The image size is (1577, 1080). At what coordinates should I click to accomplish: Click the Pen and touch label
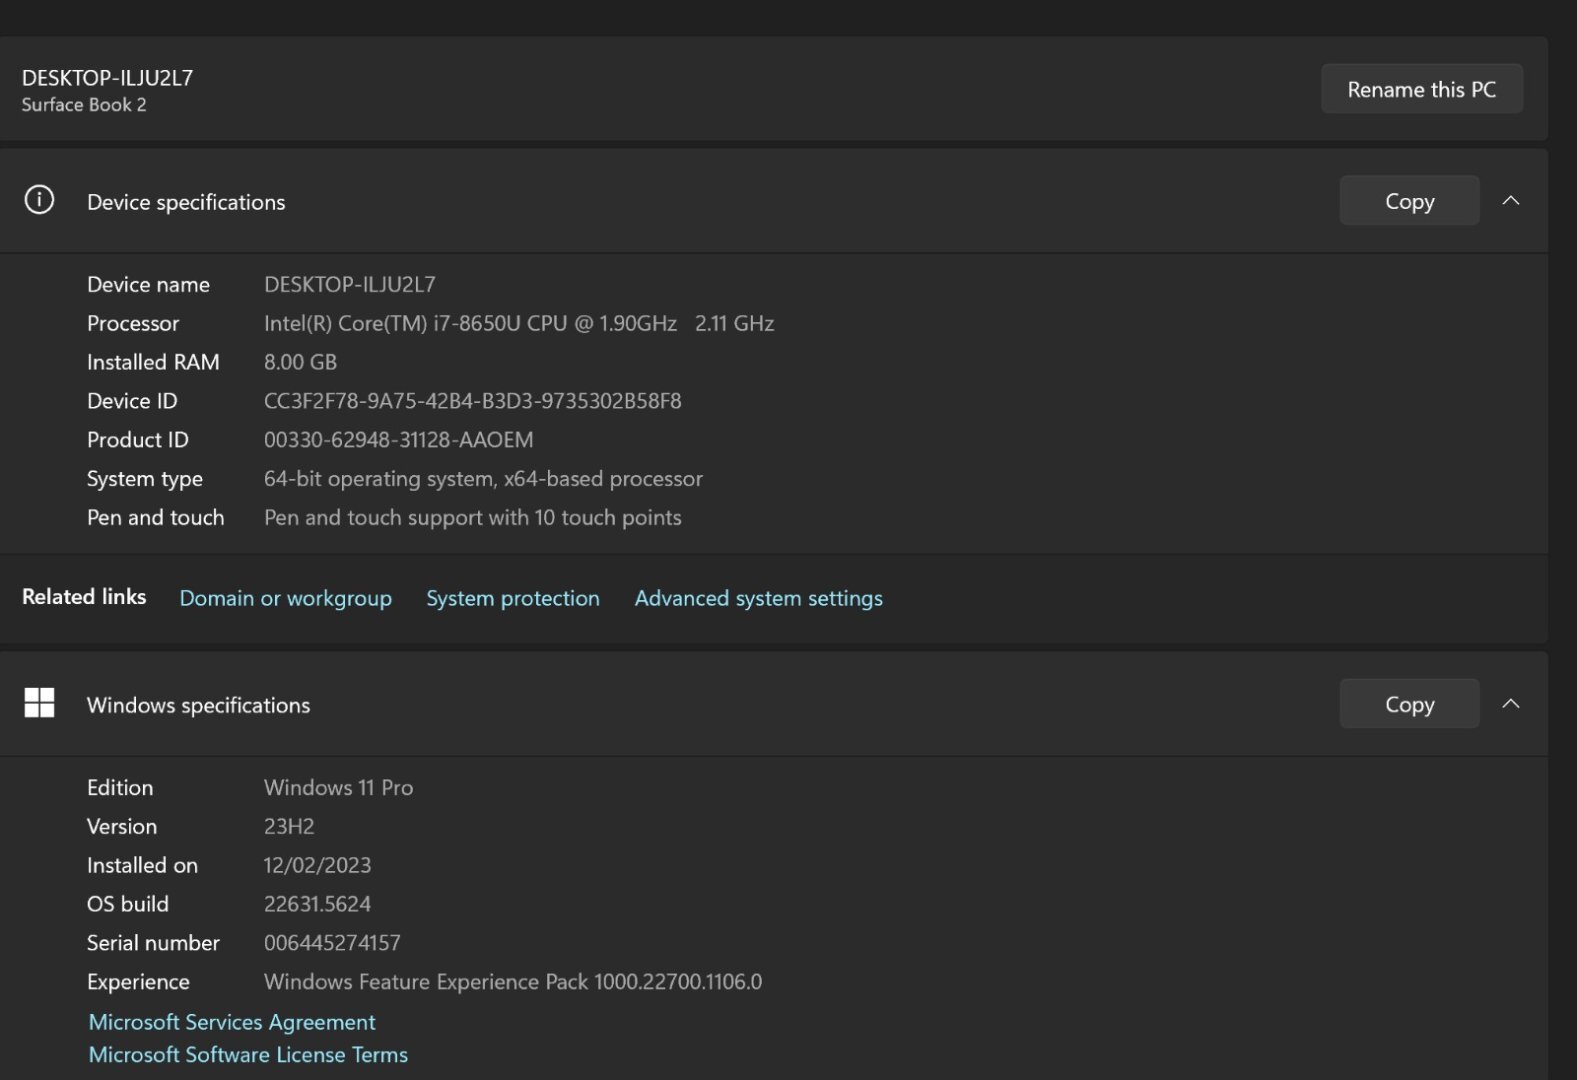pyautogui.click(x=155, y=518)
